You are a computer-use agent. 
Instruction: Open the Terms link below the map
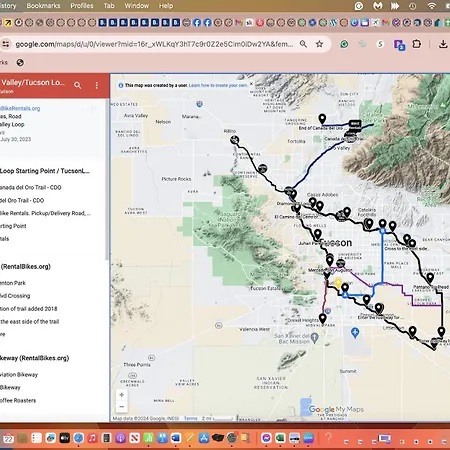(x=191, y=418)
